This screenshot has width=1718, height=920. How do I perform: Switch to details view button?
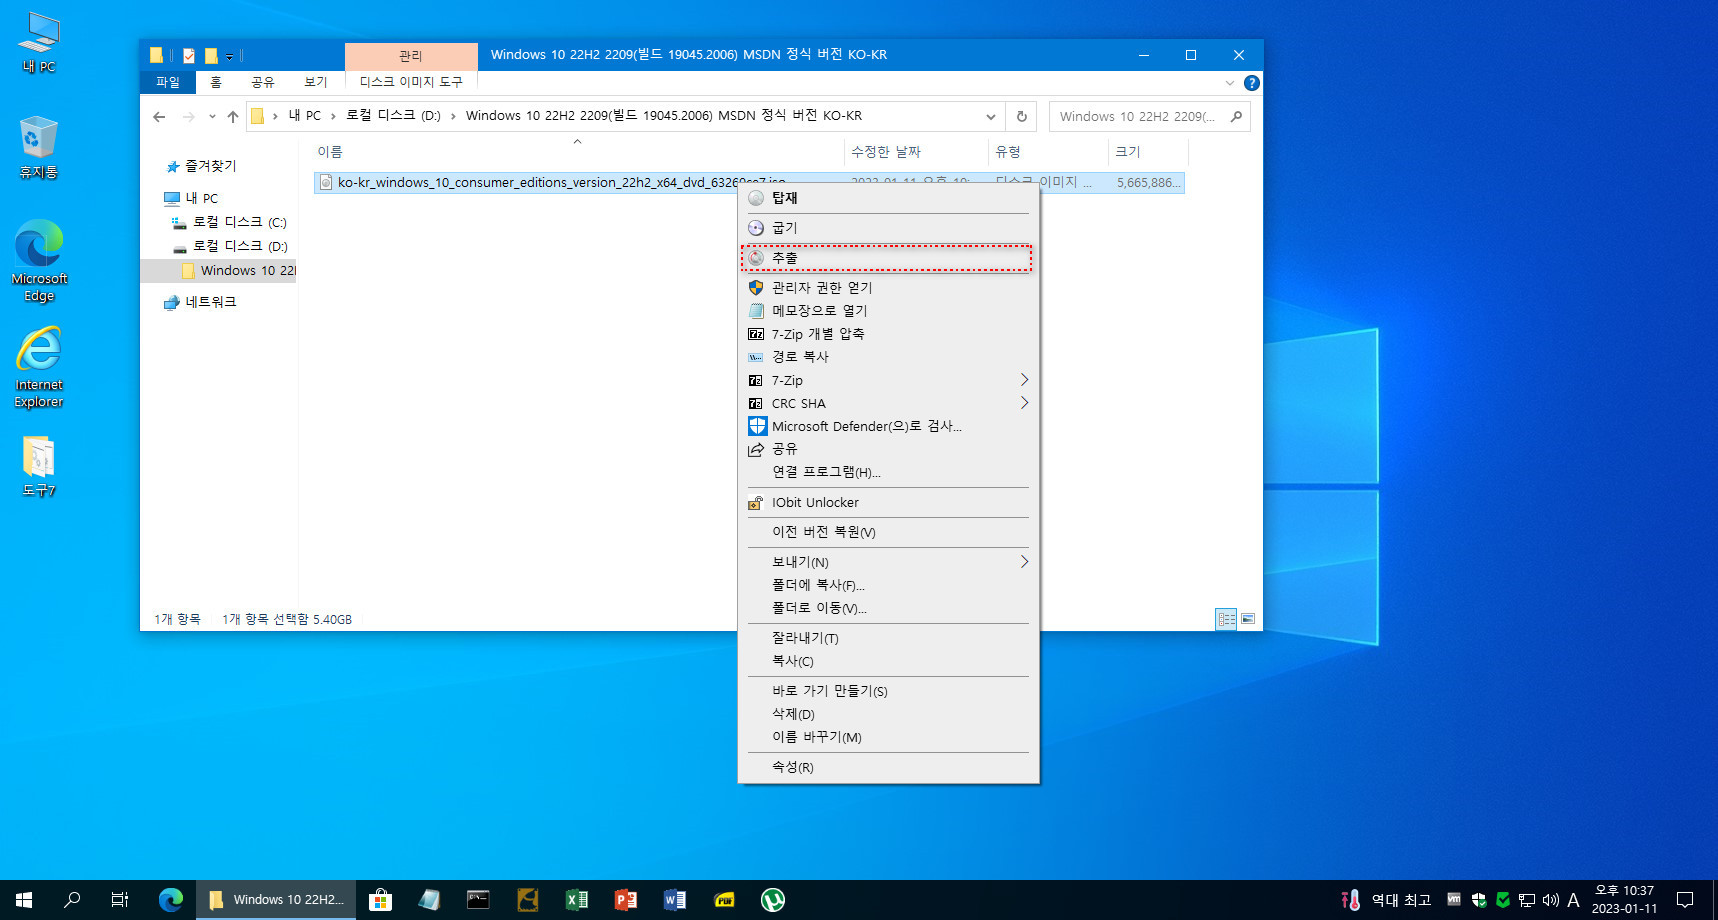pyautogui.click(x=1226, y=619)
